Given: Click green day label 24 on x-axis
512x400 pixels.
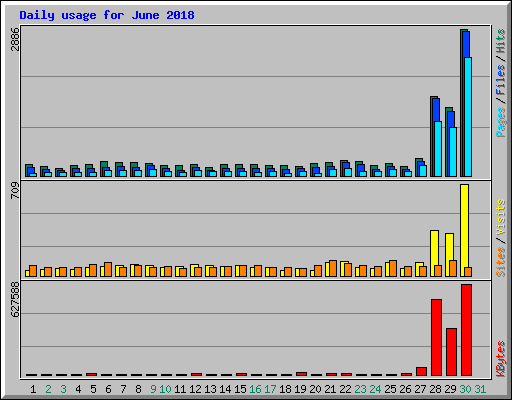Looking at the screenshot, I should (x=375, y=389).
